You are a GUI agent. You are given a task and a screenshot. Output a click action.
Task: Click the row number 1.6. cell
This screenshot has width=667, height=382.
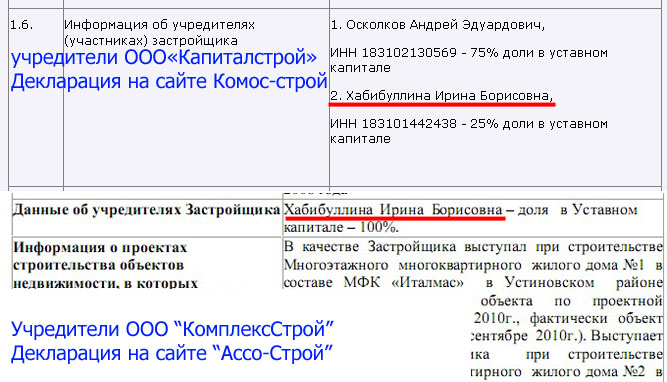pos(21,25)
